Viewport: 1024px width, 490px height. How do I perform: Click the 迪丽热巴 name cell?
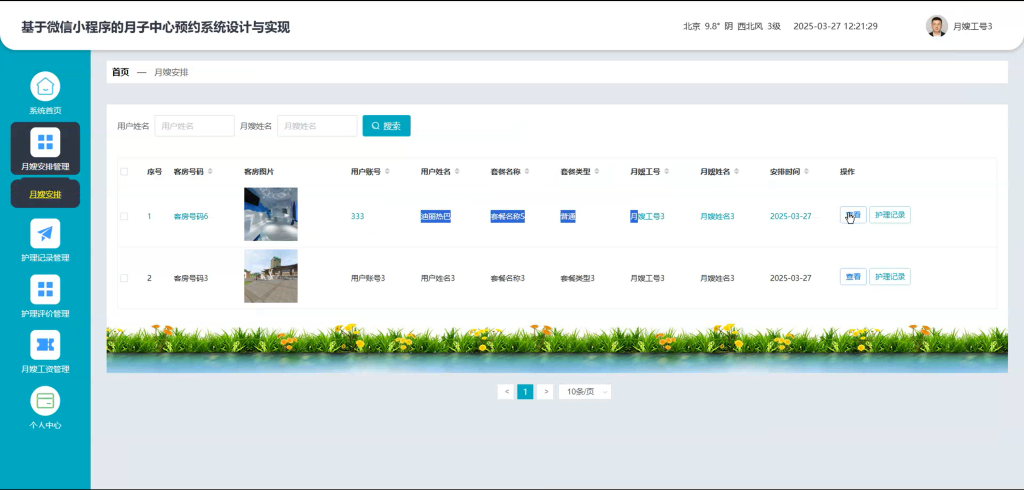[436, 216]
